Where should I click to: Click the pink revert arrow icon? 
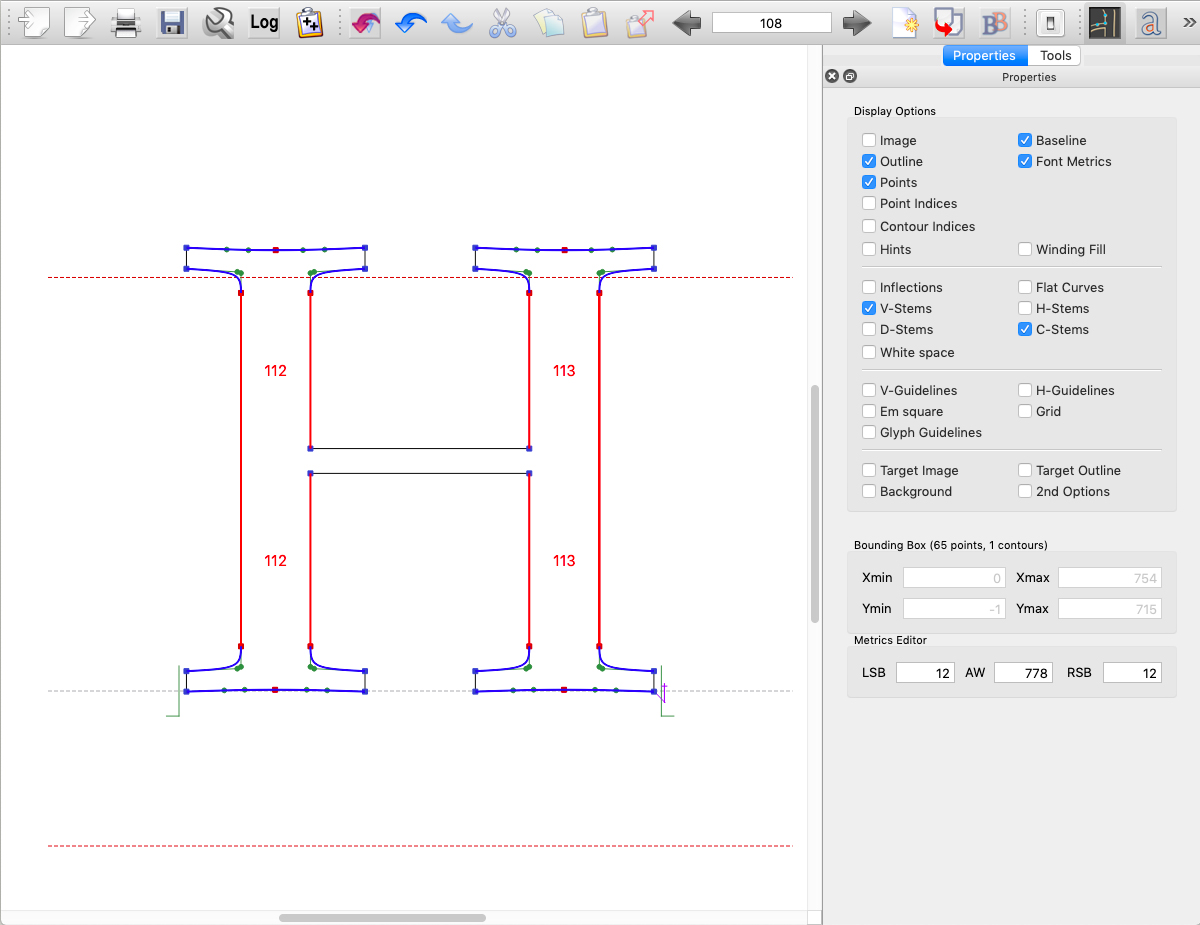pos(366,22)
